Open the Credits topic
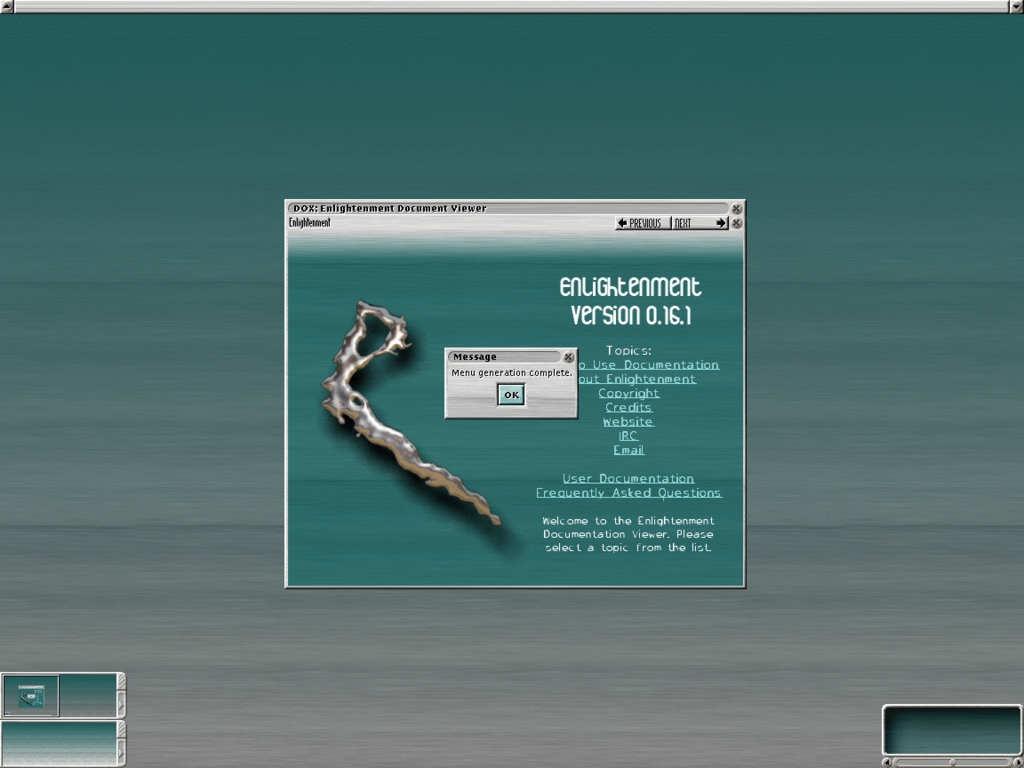Image resolution: width=1024 pixels, height=768 pixels. click(628, 407)
